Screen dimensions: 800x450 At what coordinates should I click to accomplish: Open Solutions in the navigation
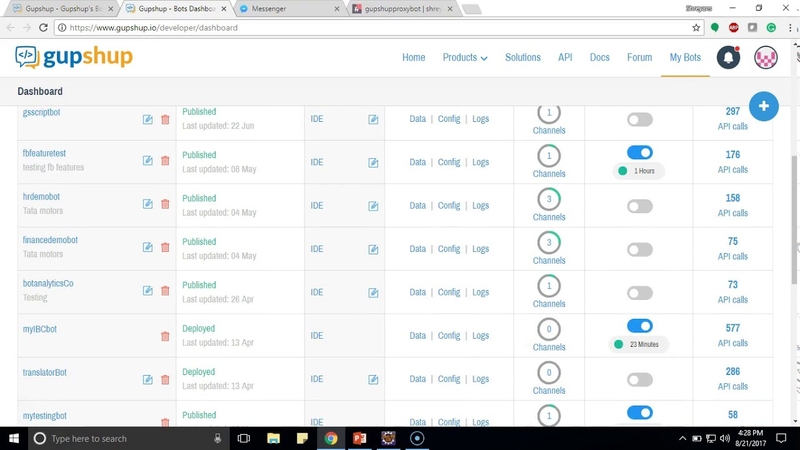pyautogui.click(x=522, y=57)
